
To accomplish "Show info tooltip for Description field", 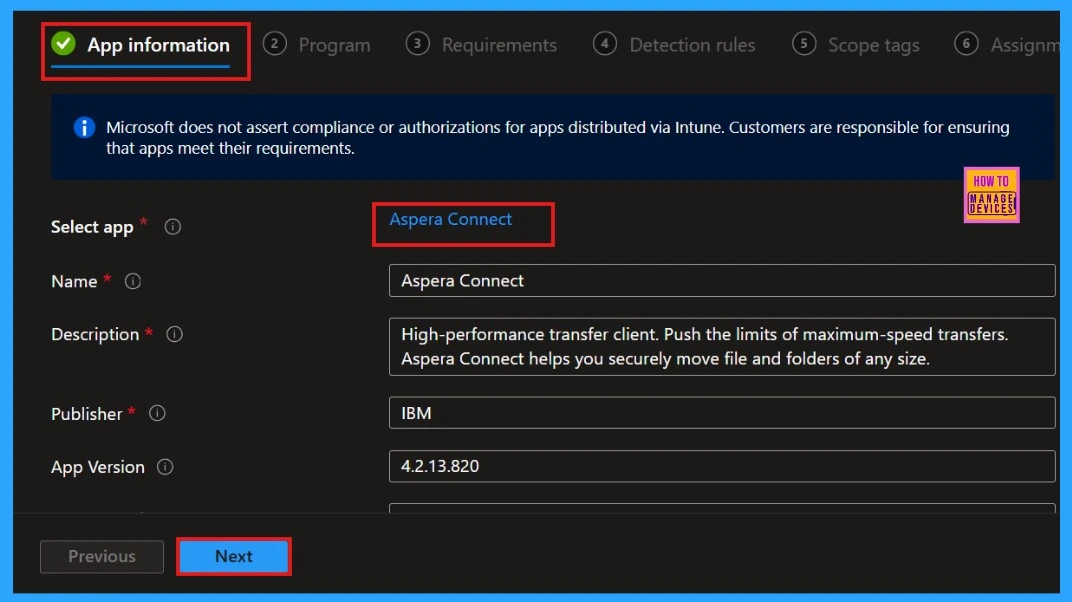I will click(x=174, y=334).
